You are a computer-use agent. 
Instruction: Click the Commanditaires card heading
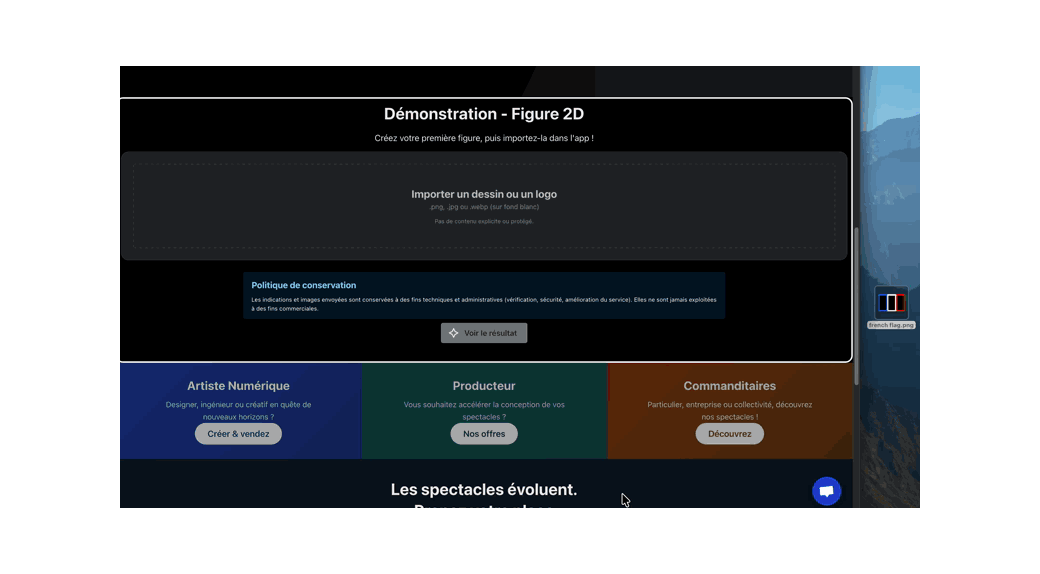[x=729, y=386]
